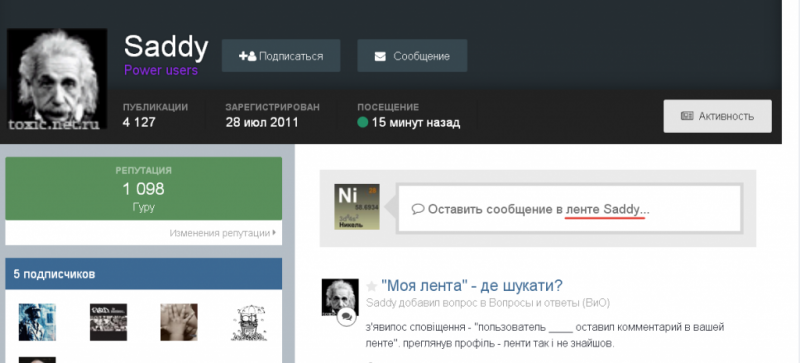
Task: Open the "Моя лента" - де шукати? post title
Action: [471, 286]
